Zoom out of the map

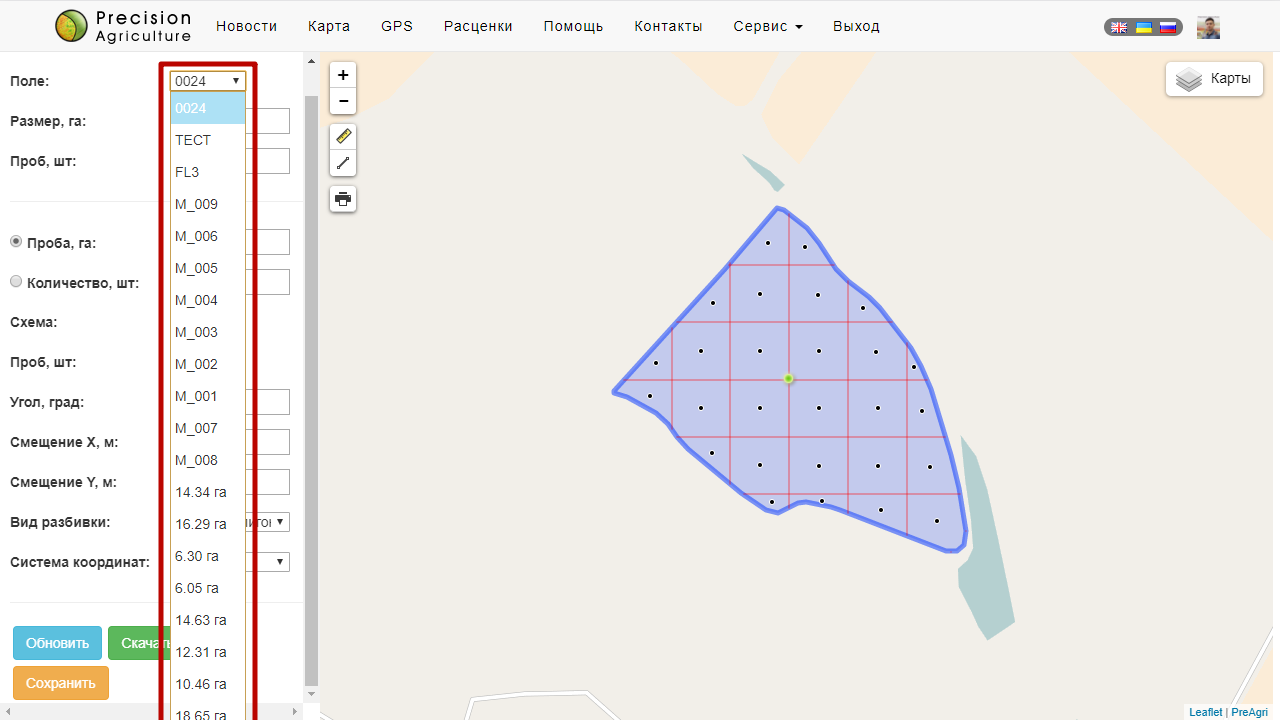point(343,101)
